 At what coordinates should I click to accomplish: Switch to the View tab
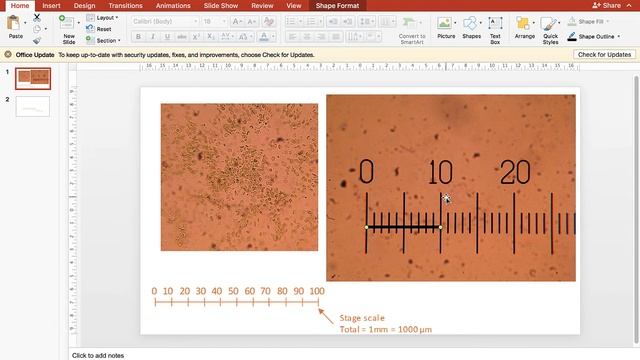(293, 6)
